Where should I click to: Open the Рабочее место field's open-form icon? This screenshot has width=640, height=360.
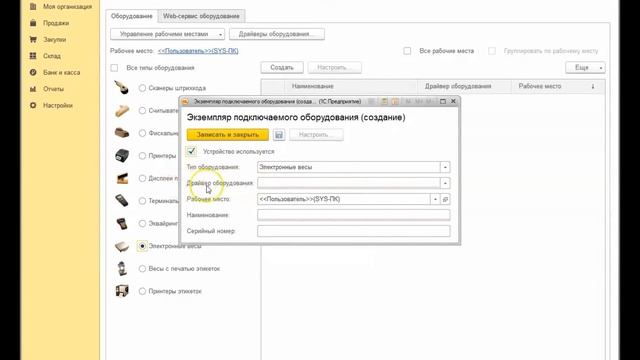[445, 199]
